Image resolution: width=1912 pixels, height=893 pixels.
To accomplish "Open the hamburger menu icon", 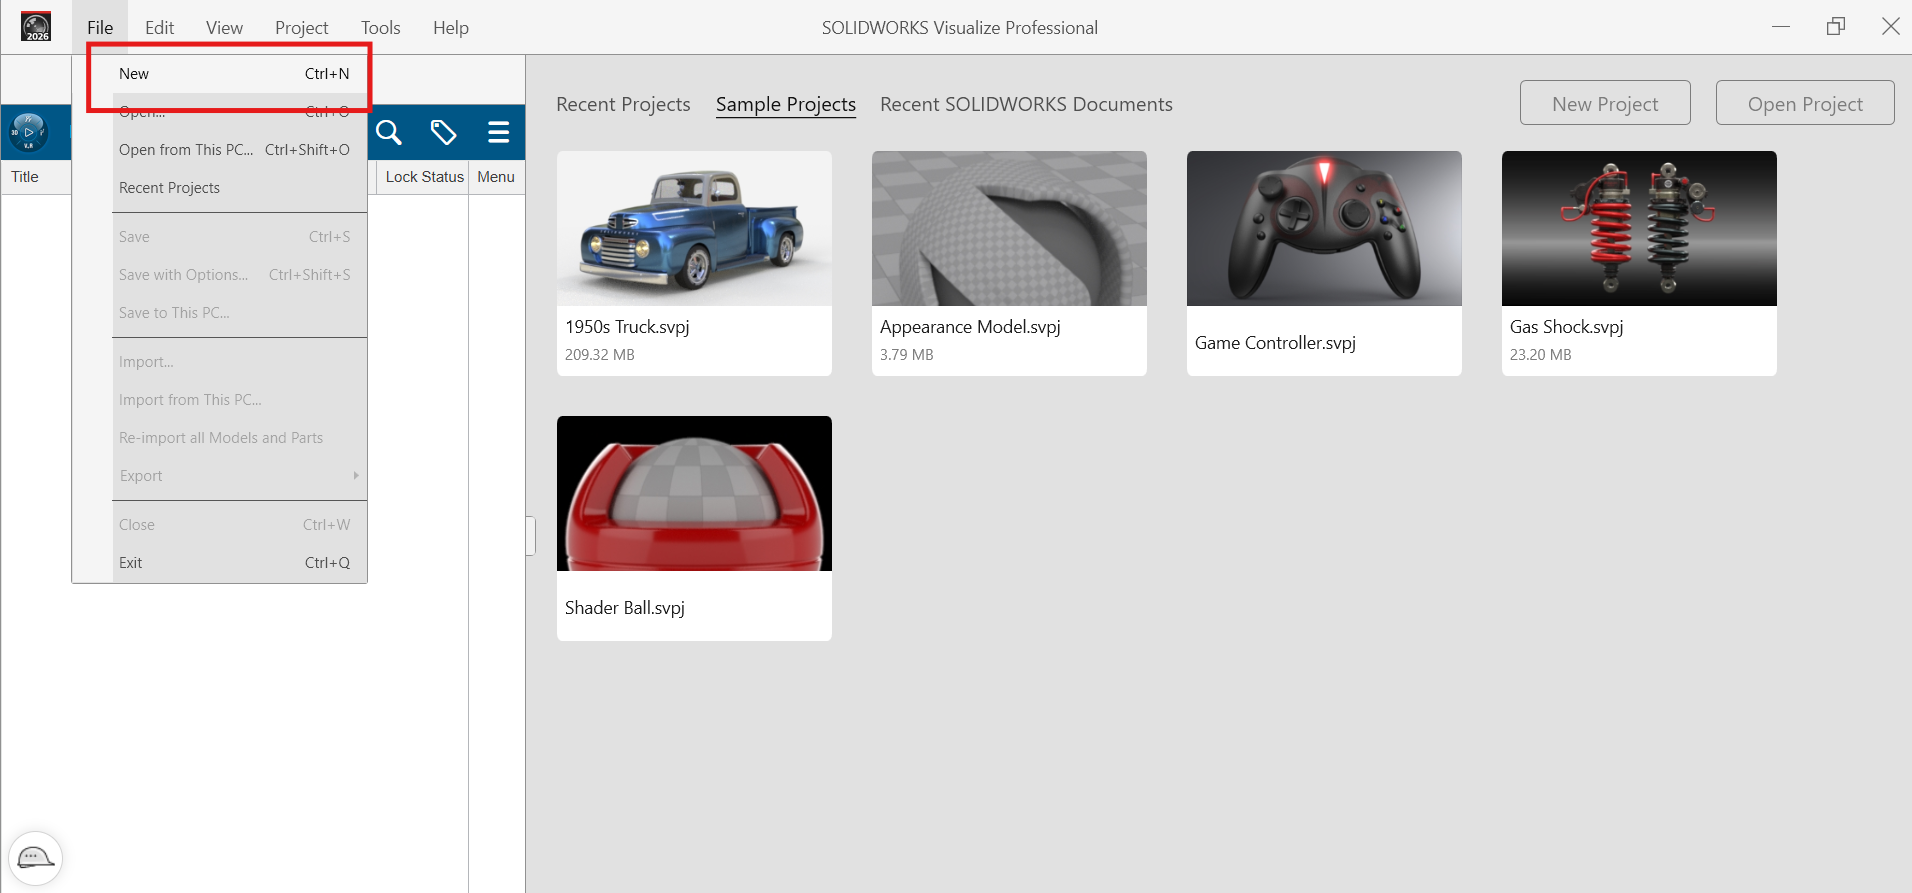I will pos(498,132).
